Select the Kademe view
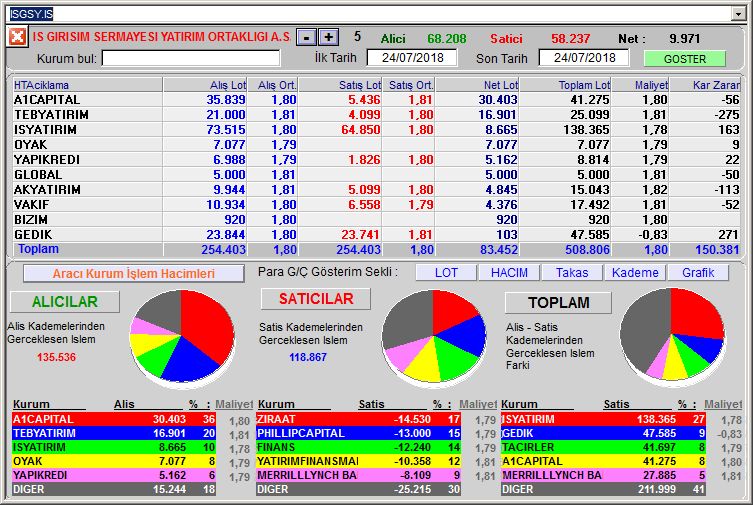This screenshot has height=505, width=753. [635, 272]
